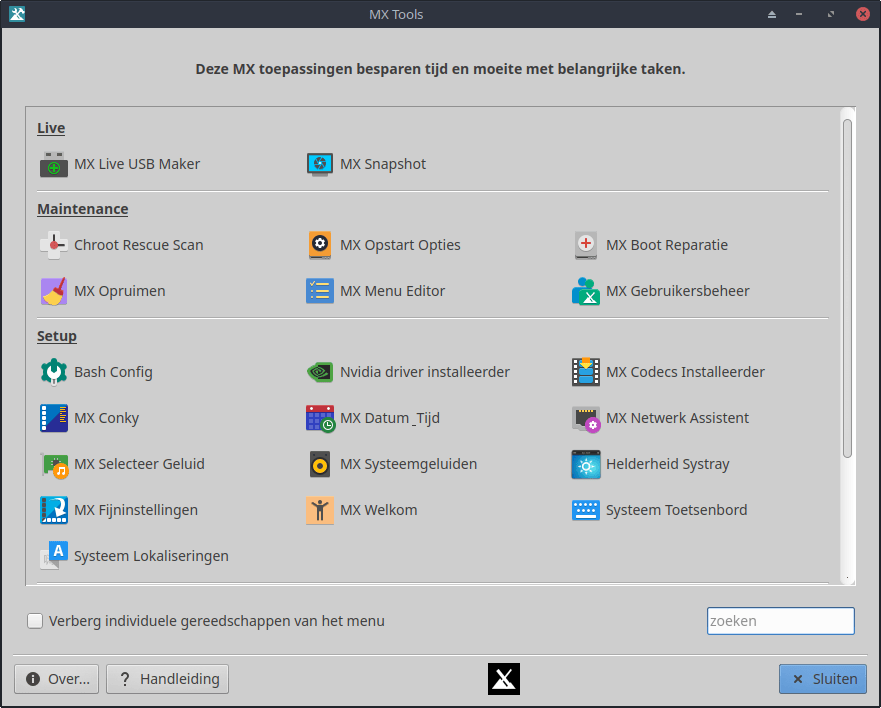Select the Live category heading

click(x=51, y=128)
